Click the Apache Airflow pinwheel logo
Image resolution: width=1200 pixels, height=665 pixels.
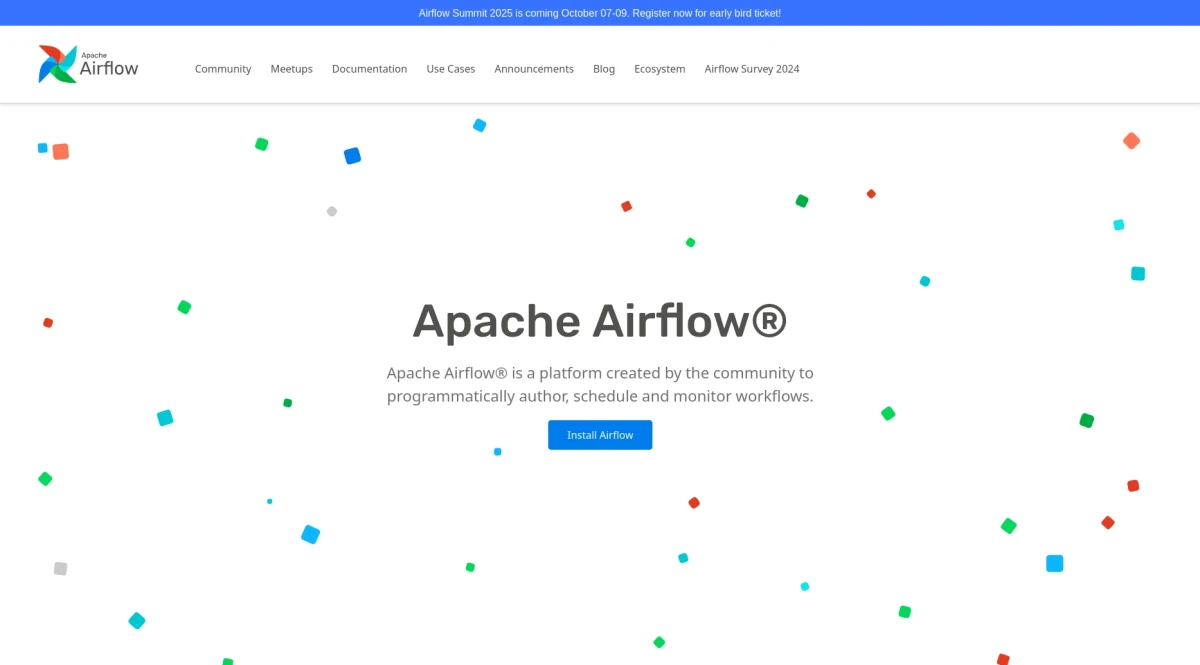click(57, 63)
